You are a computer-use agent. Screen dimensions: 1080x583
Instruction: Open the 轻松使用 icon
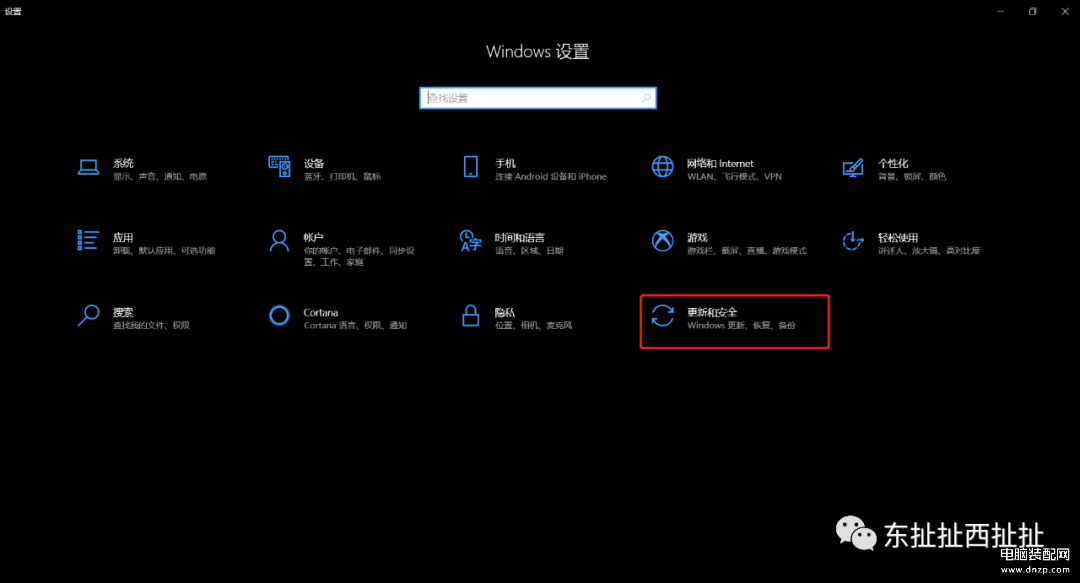[853, 241]
